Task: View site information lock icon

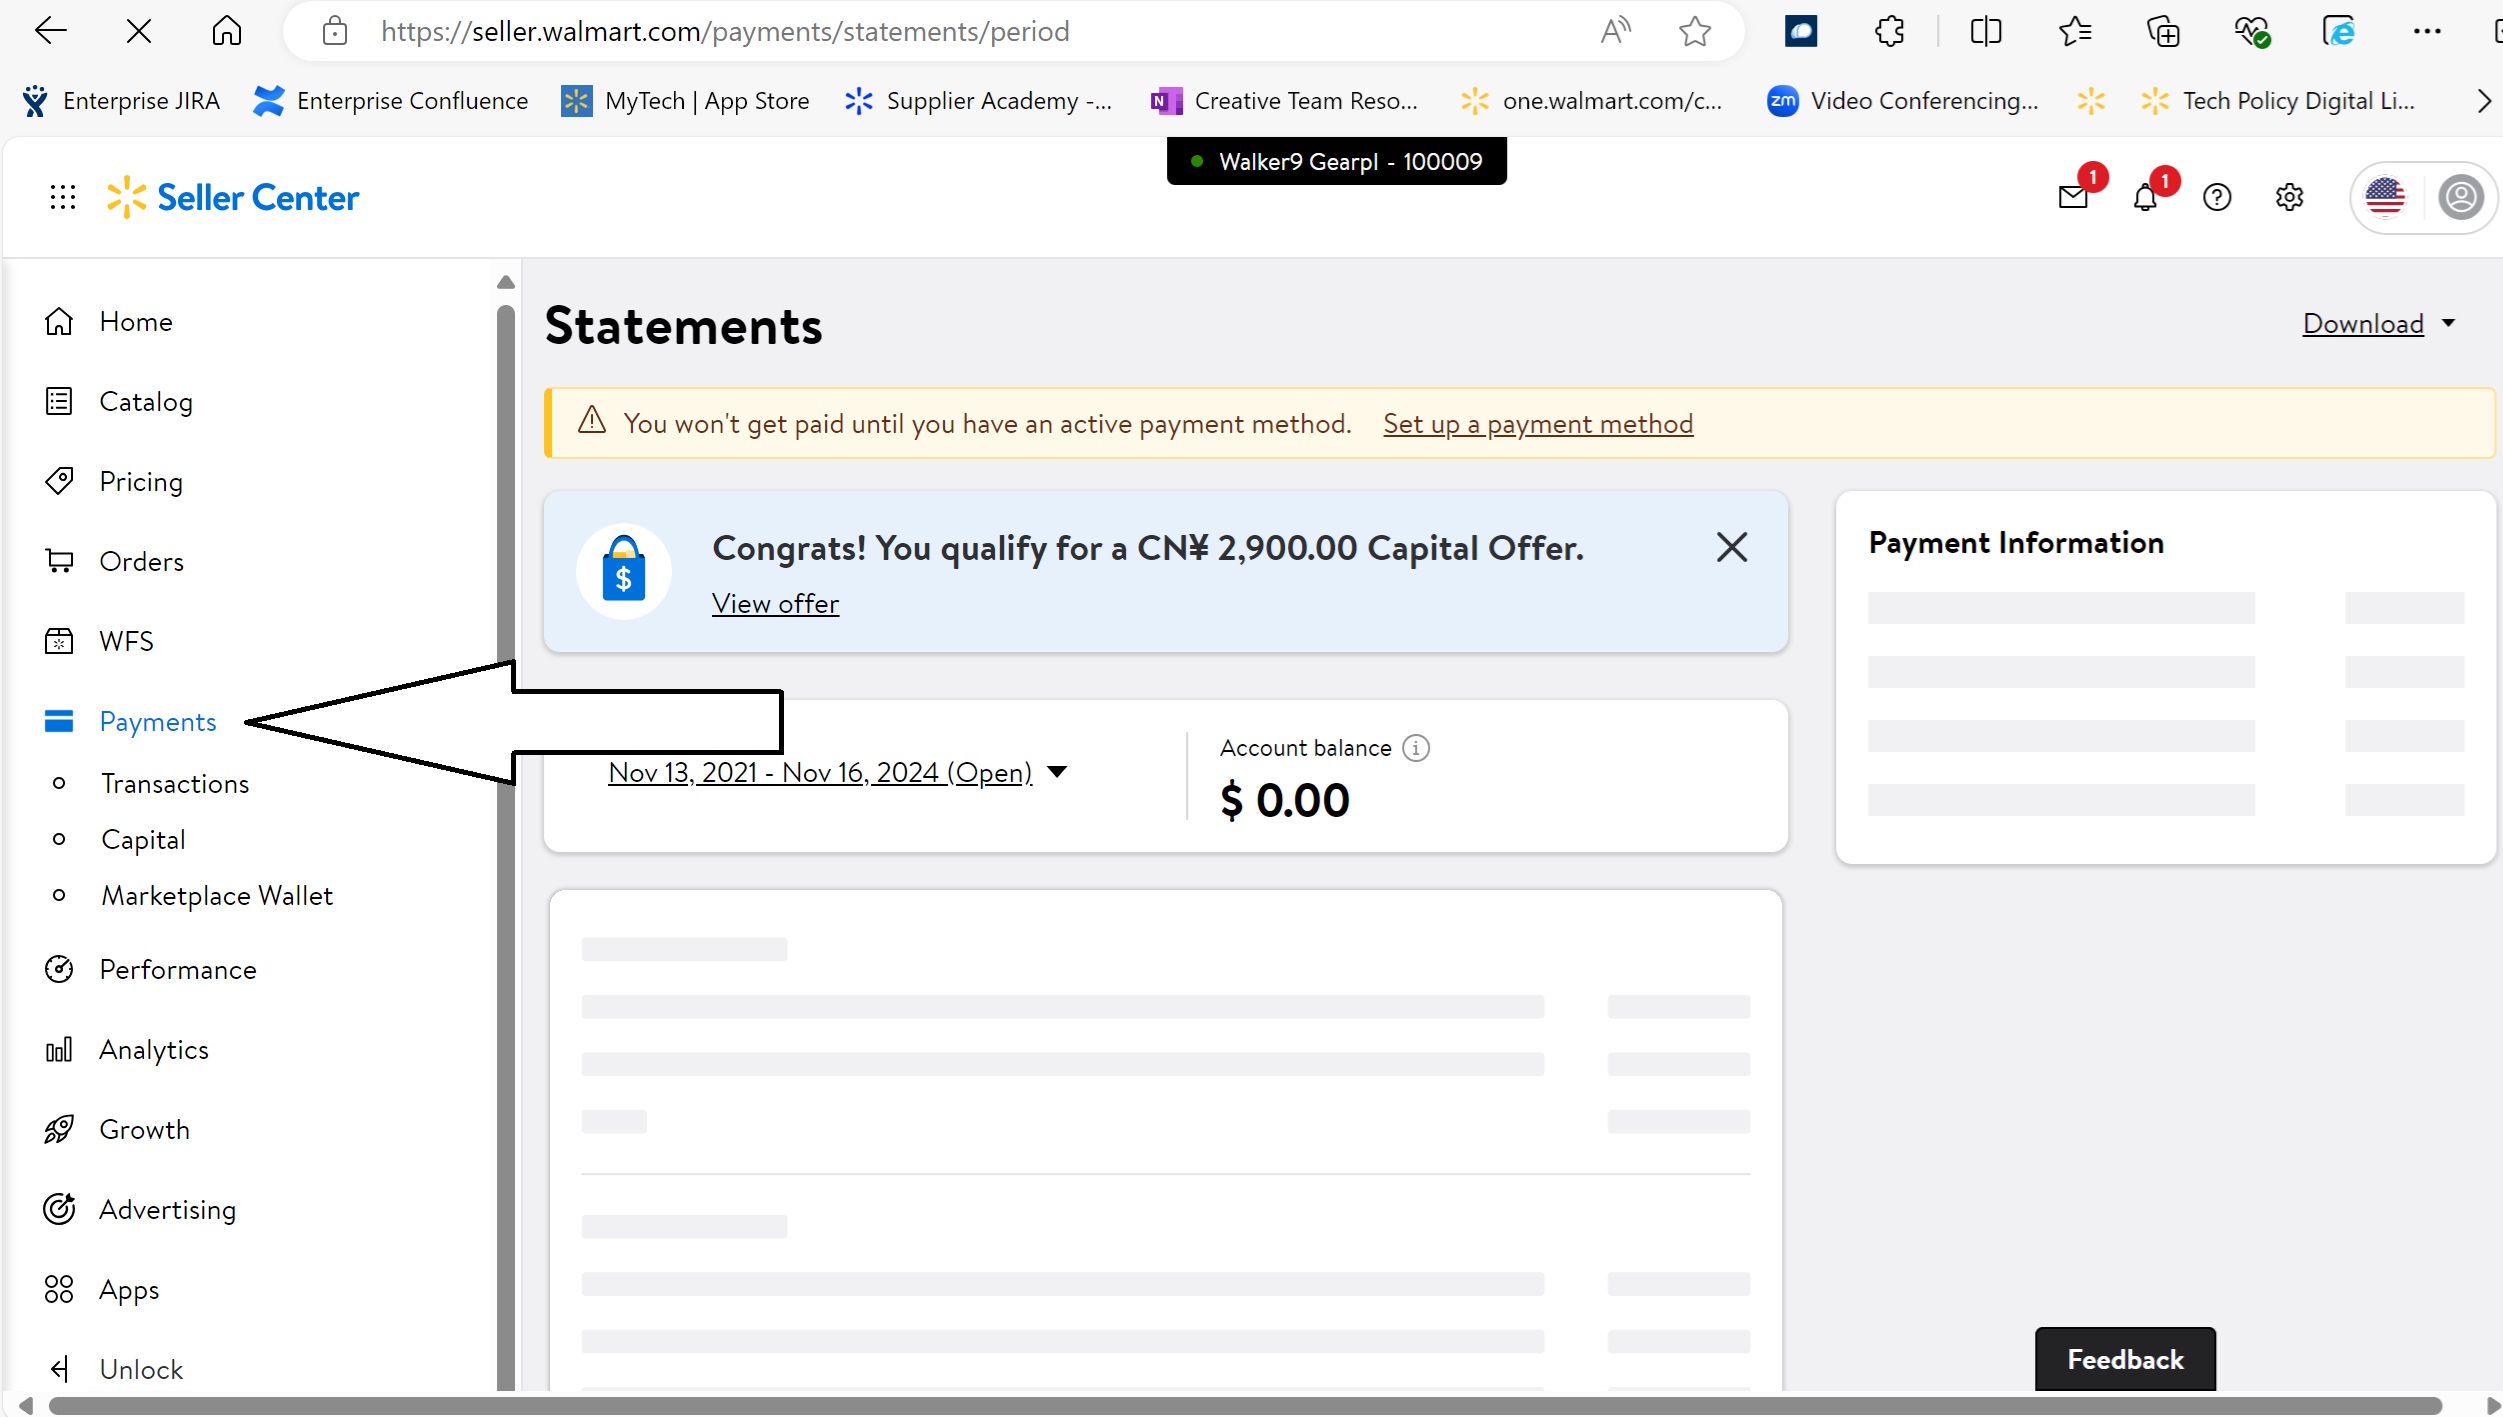Action: (335, 31)
